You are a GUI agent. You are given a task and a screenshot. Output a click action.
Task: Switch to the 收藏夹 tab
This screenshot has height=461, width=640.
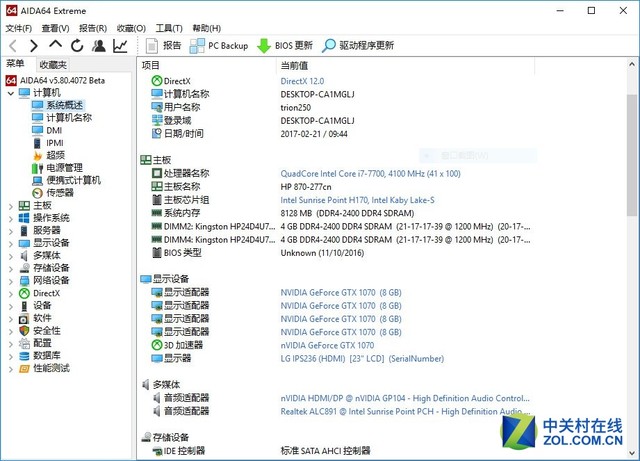[53, 65]
